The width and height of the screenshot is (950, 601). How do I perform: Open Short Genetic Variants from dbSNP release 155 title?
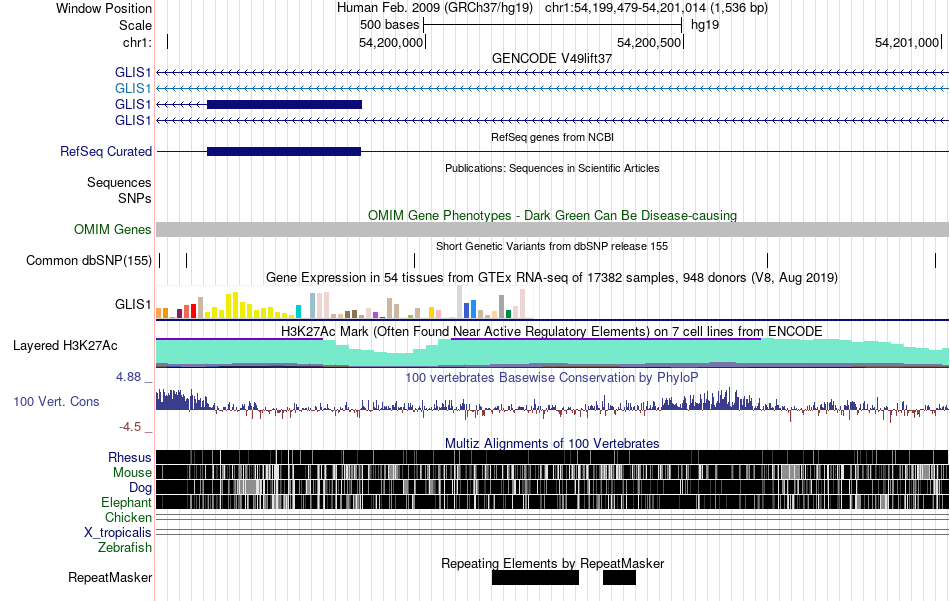(x=552, y=246)
